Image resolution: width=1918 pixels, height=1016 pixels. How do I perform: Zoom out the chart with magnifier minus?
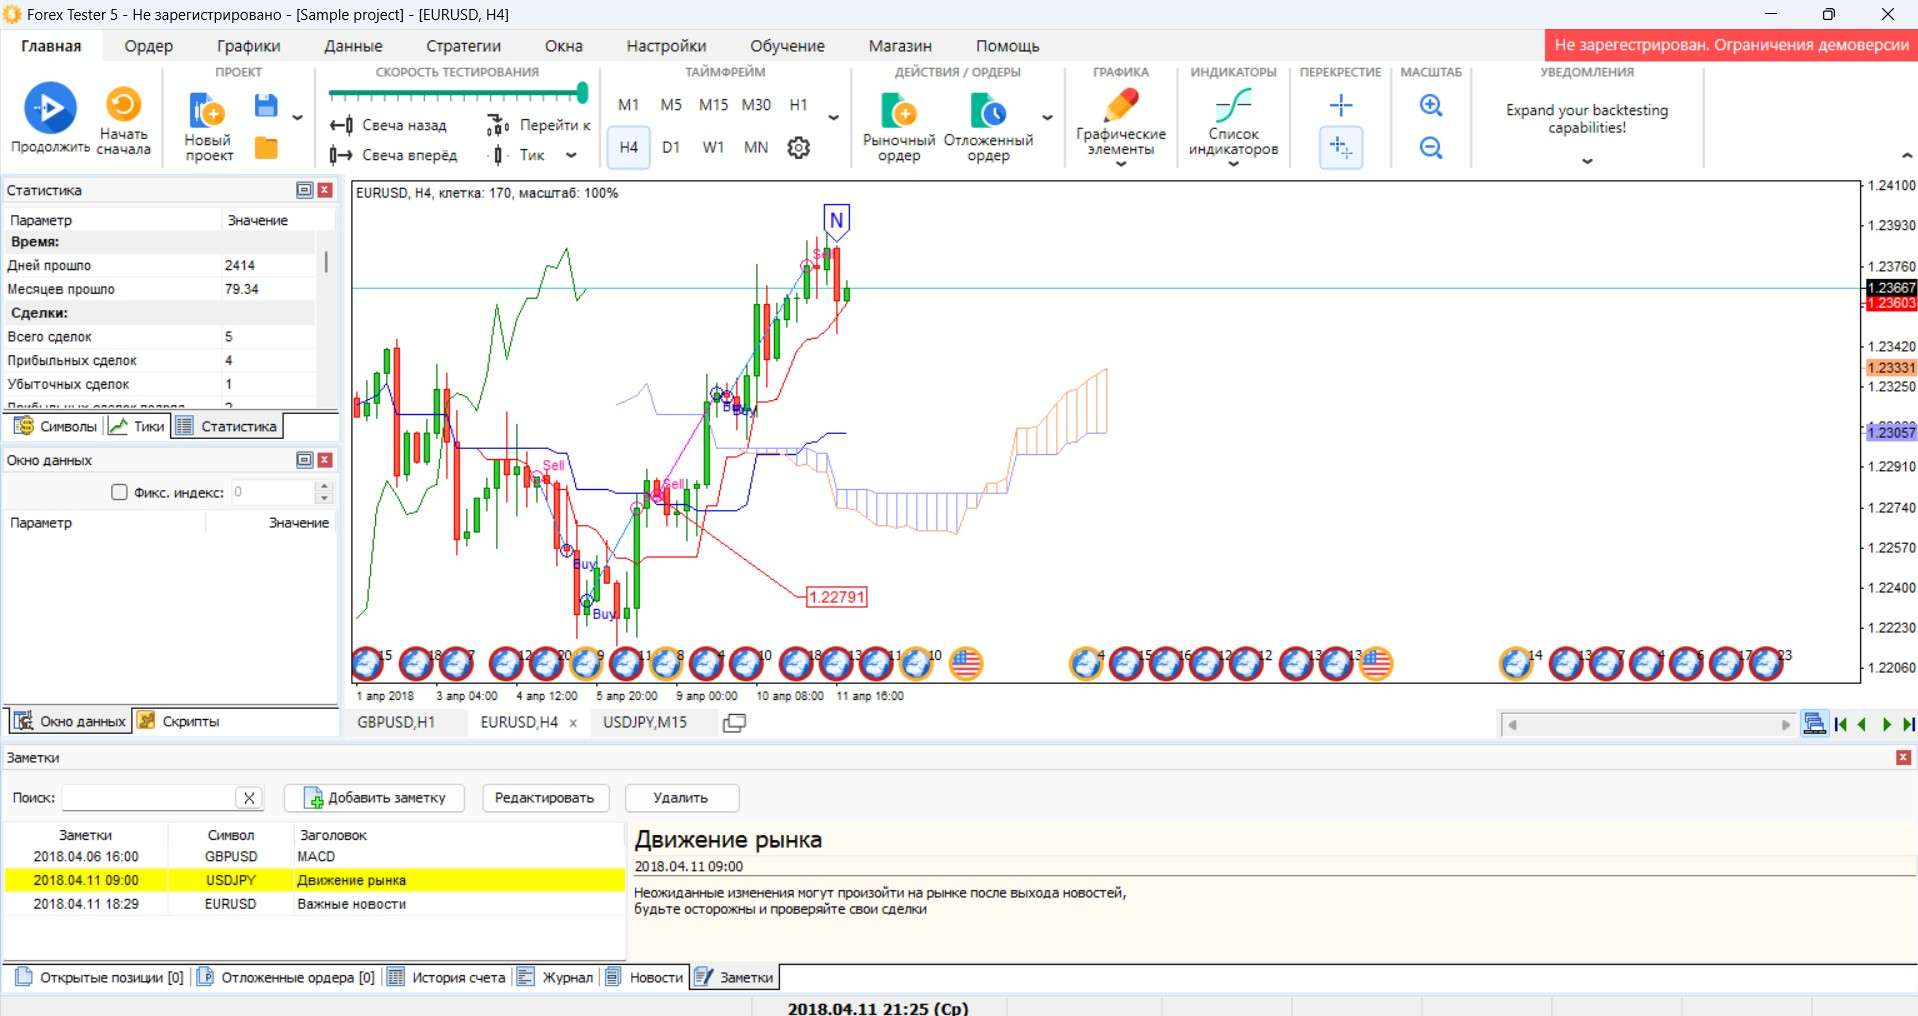point(1431,148)
